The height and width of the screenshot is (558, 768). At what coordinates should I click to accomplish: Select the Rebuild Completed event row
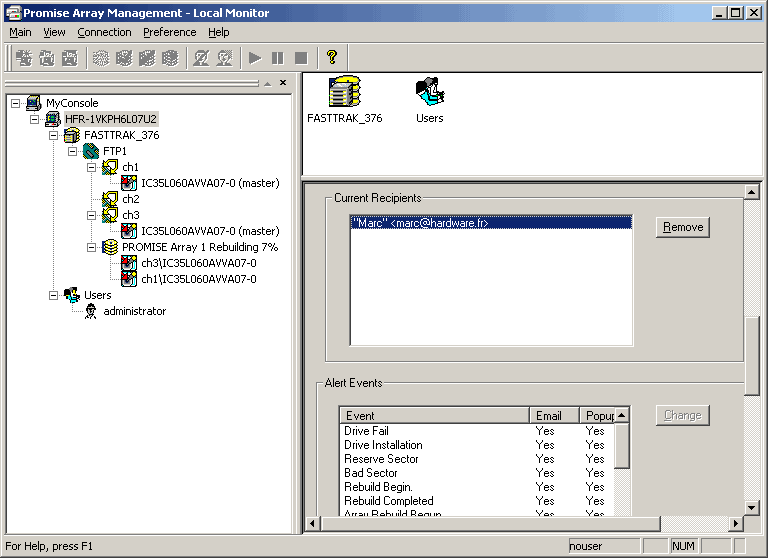[477, 501]
